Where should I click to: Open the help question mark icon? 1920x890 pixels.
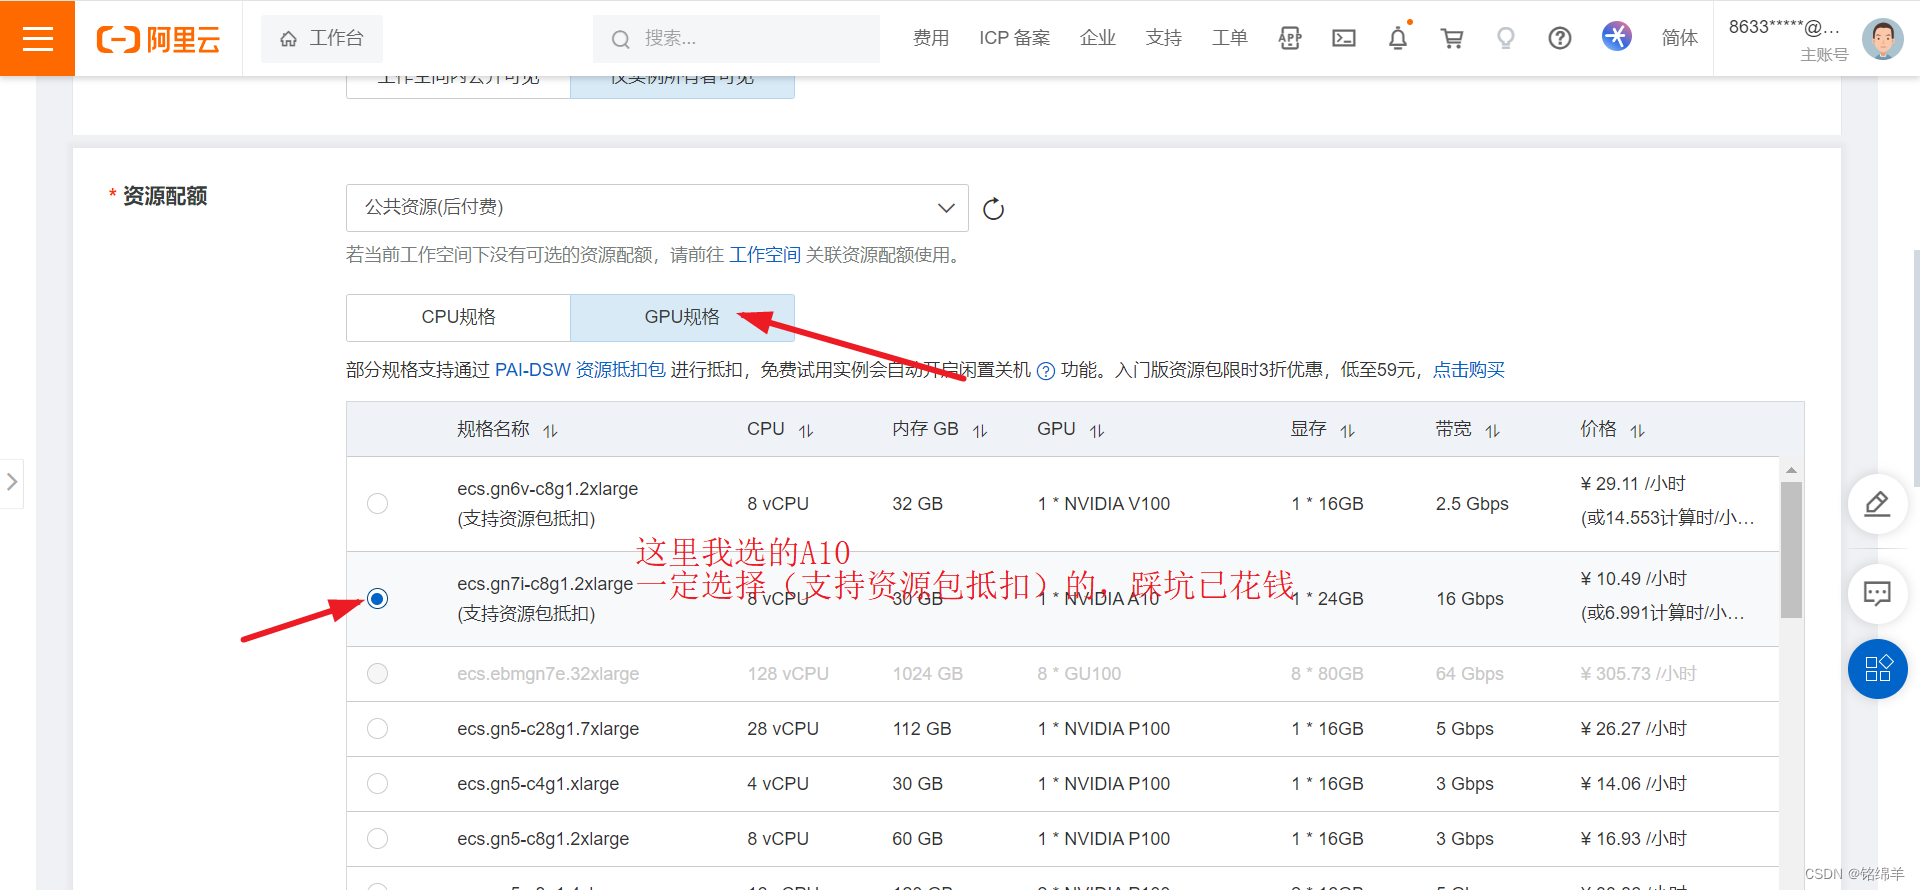click(1560, 38)
